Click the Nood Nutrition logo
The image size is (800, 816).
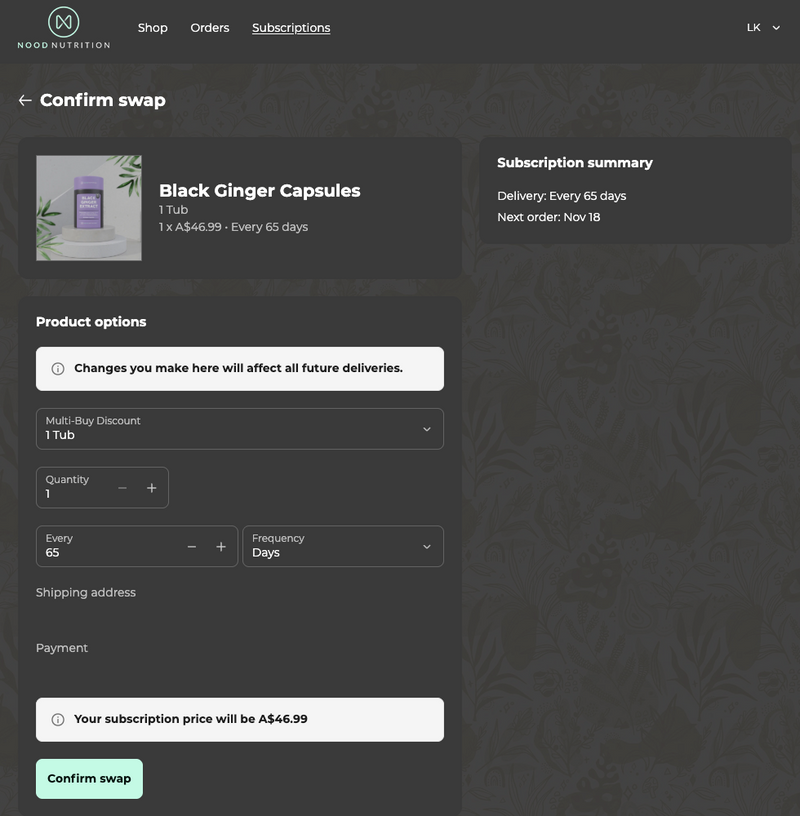tap(64, 28)
